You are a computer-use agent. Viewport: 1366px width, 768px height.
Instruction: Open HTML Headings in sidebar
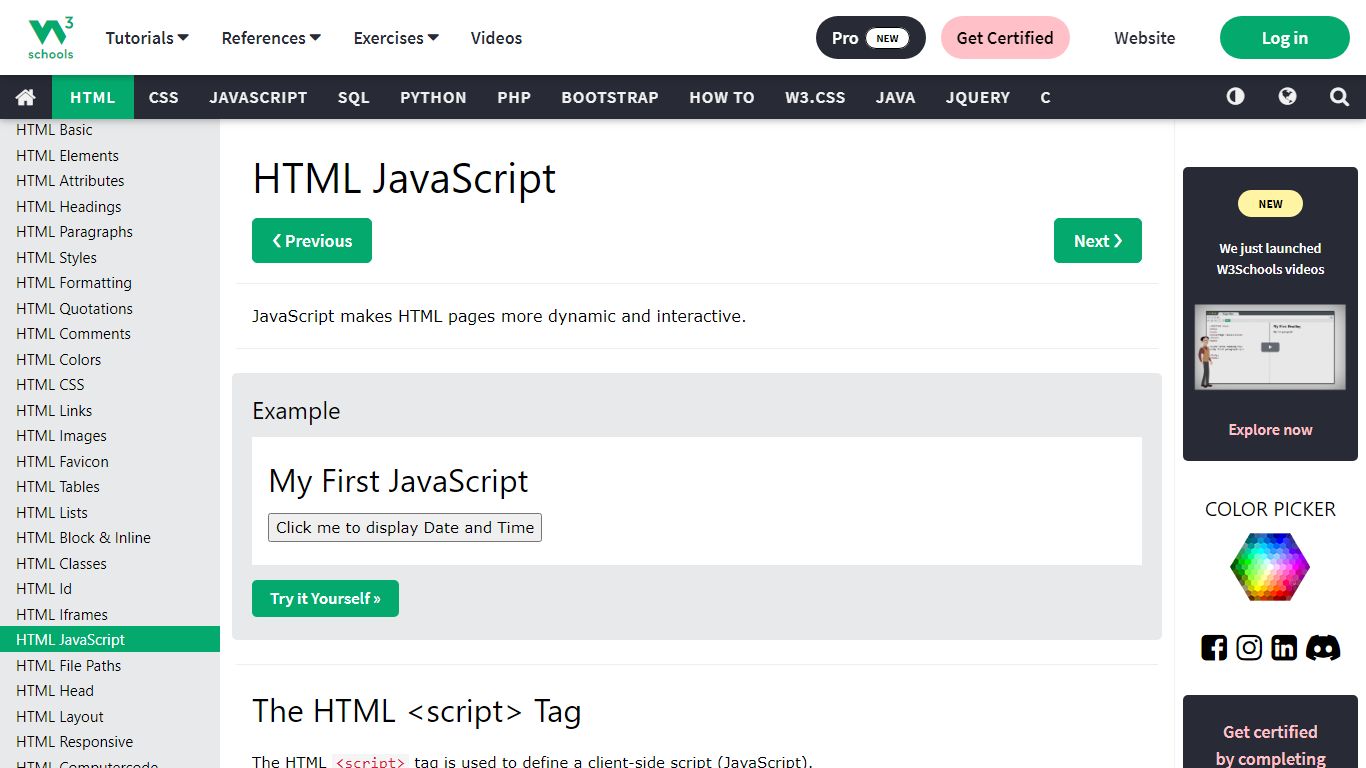[110, 206]
